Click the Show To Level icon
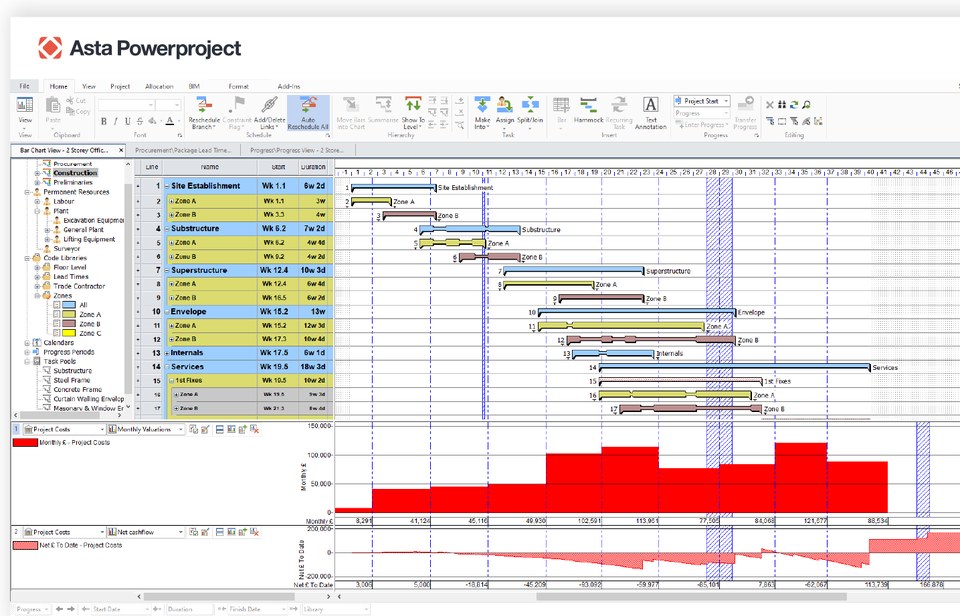960x616 pixels. click(x=413, y=105)
